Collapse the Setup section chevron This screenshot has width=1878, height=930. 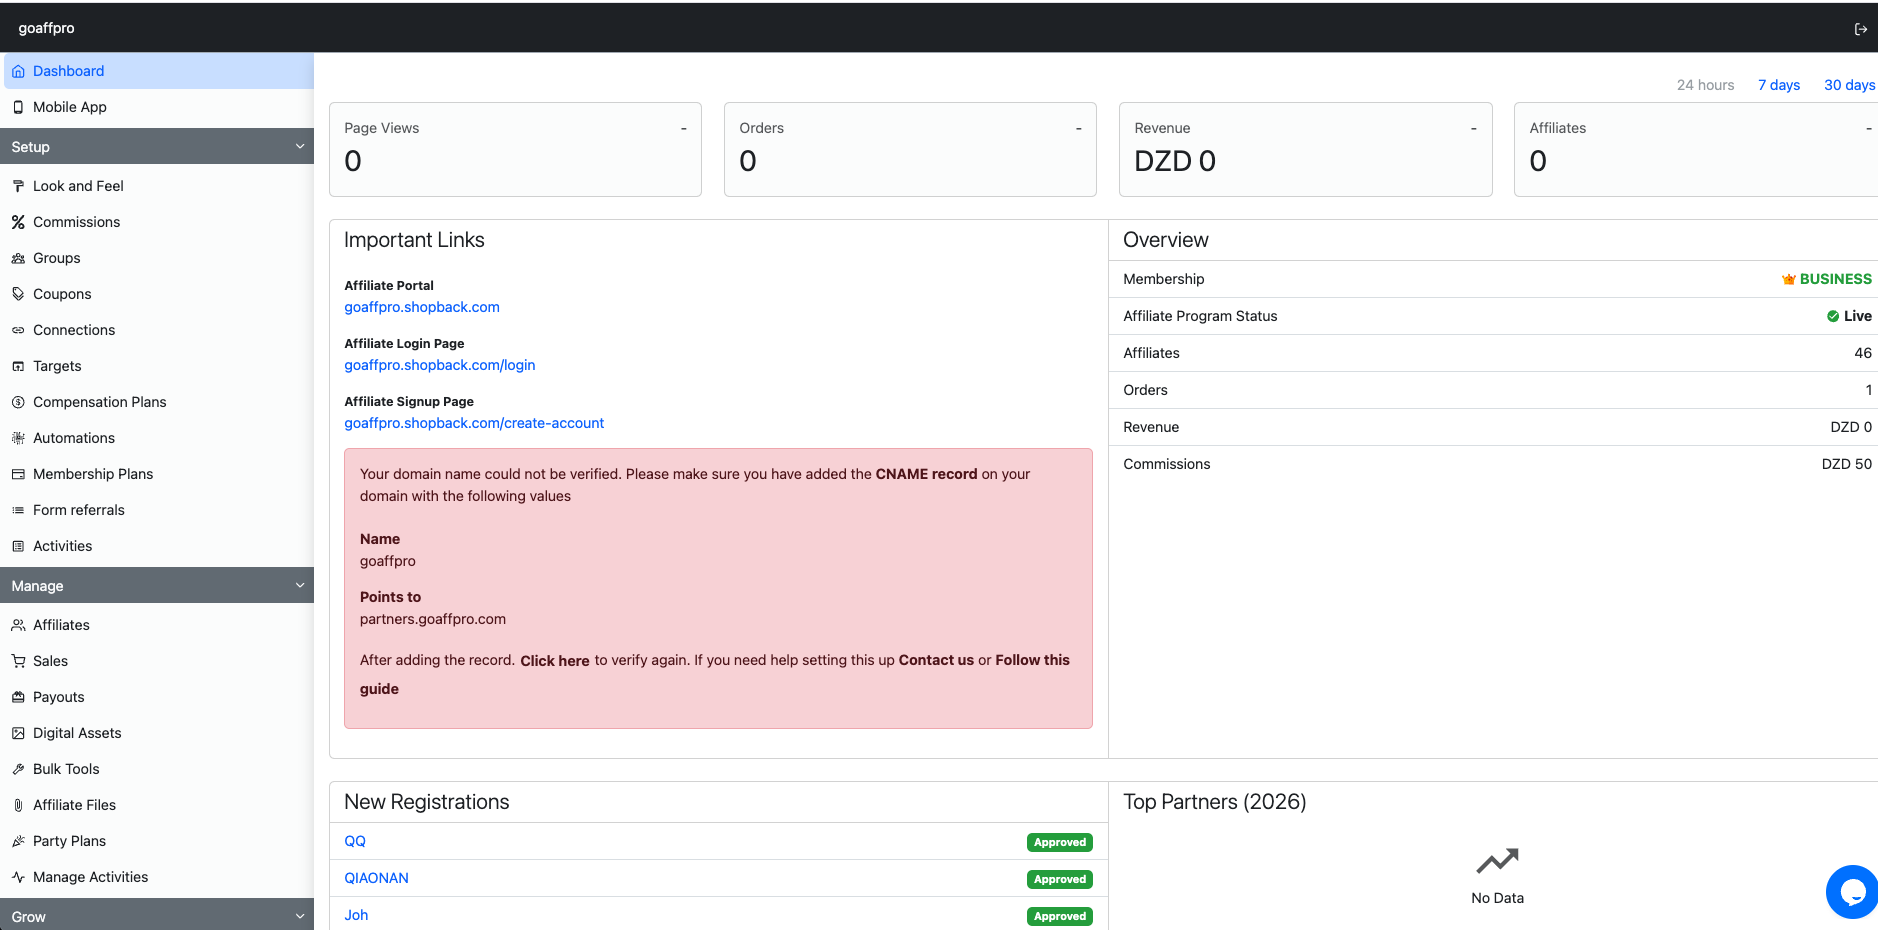click(300, 147)
